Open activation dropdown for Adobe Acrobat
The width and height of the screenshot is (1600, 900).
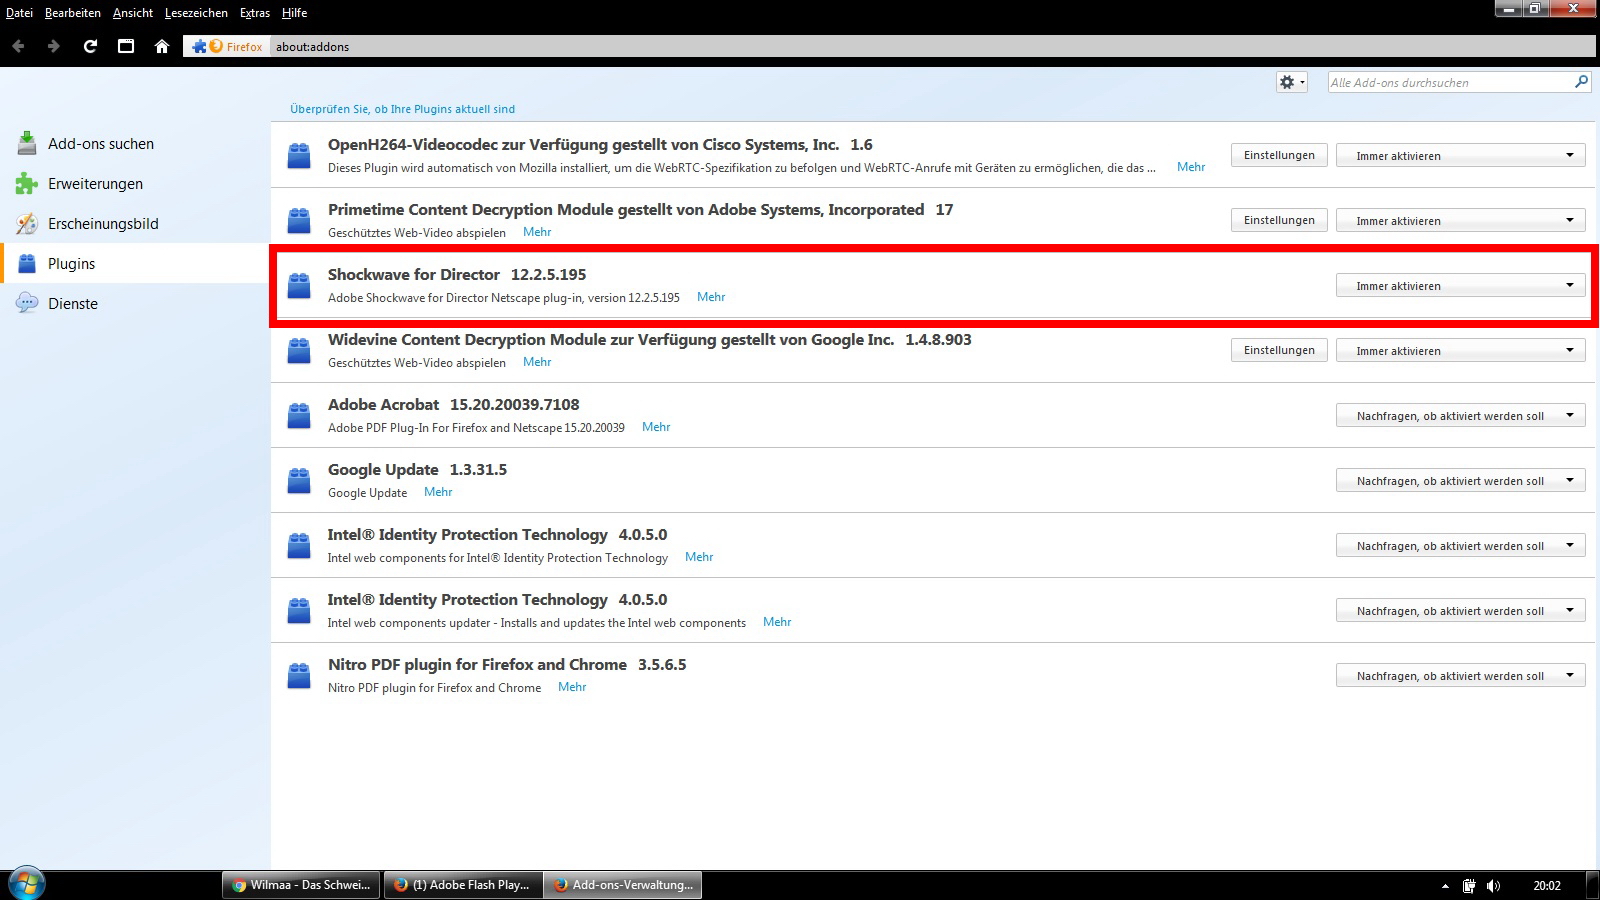(x=1460, y=415)
